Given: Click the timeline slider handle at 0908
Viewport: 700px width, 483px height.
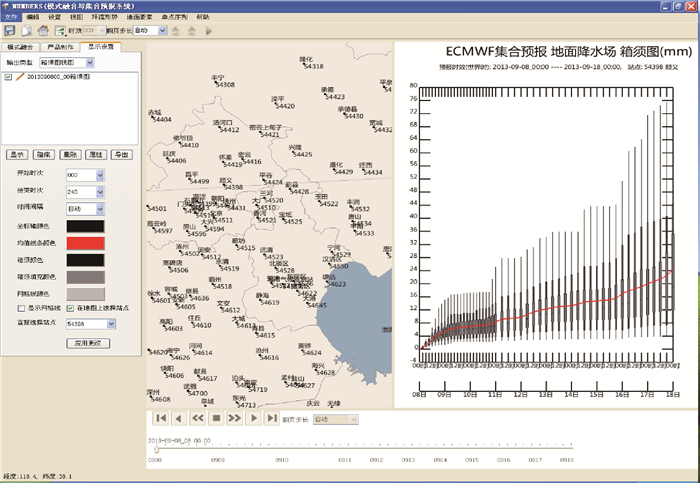Looking at the screenshot, I should tap(156, 449).
